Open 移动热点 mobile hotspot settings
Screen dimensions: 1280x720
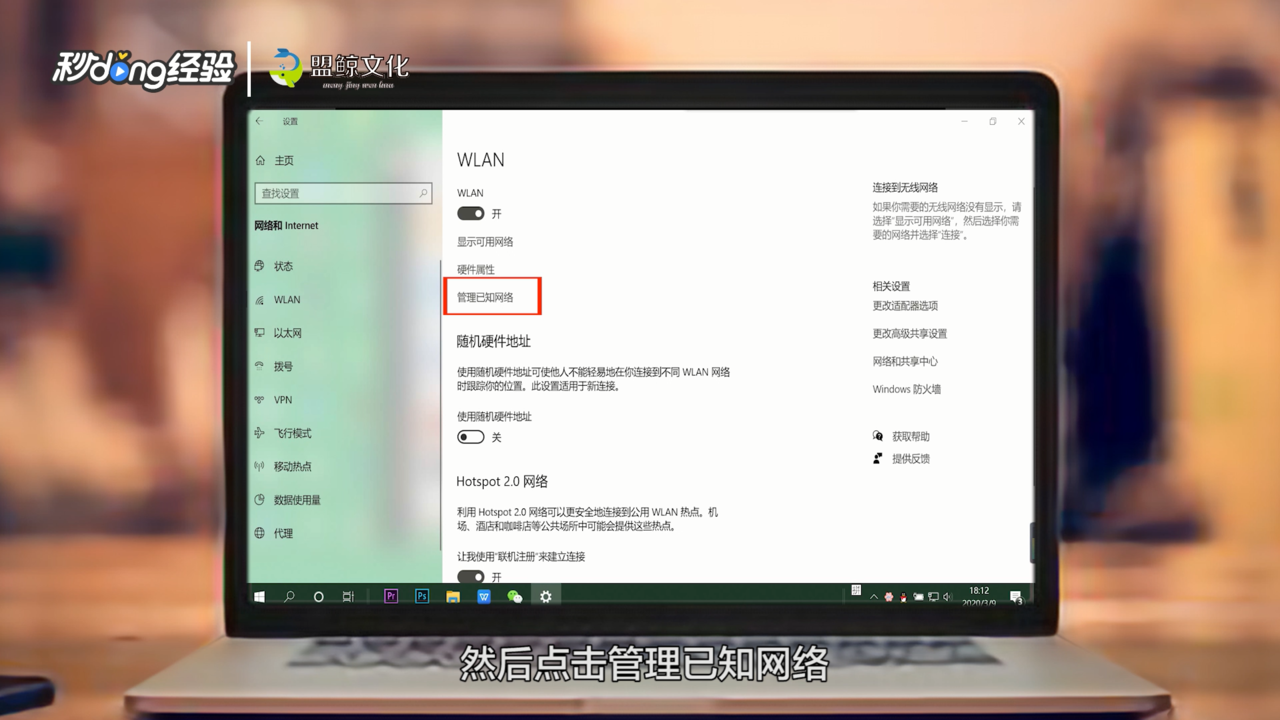click(284, 466)
